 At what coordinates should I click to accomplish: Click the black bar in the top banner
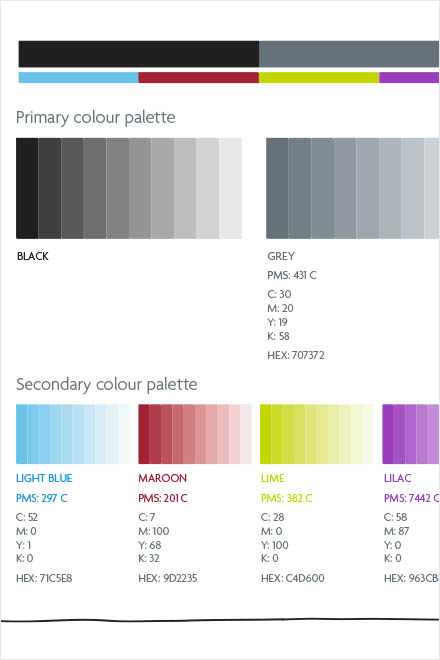139,54
